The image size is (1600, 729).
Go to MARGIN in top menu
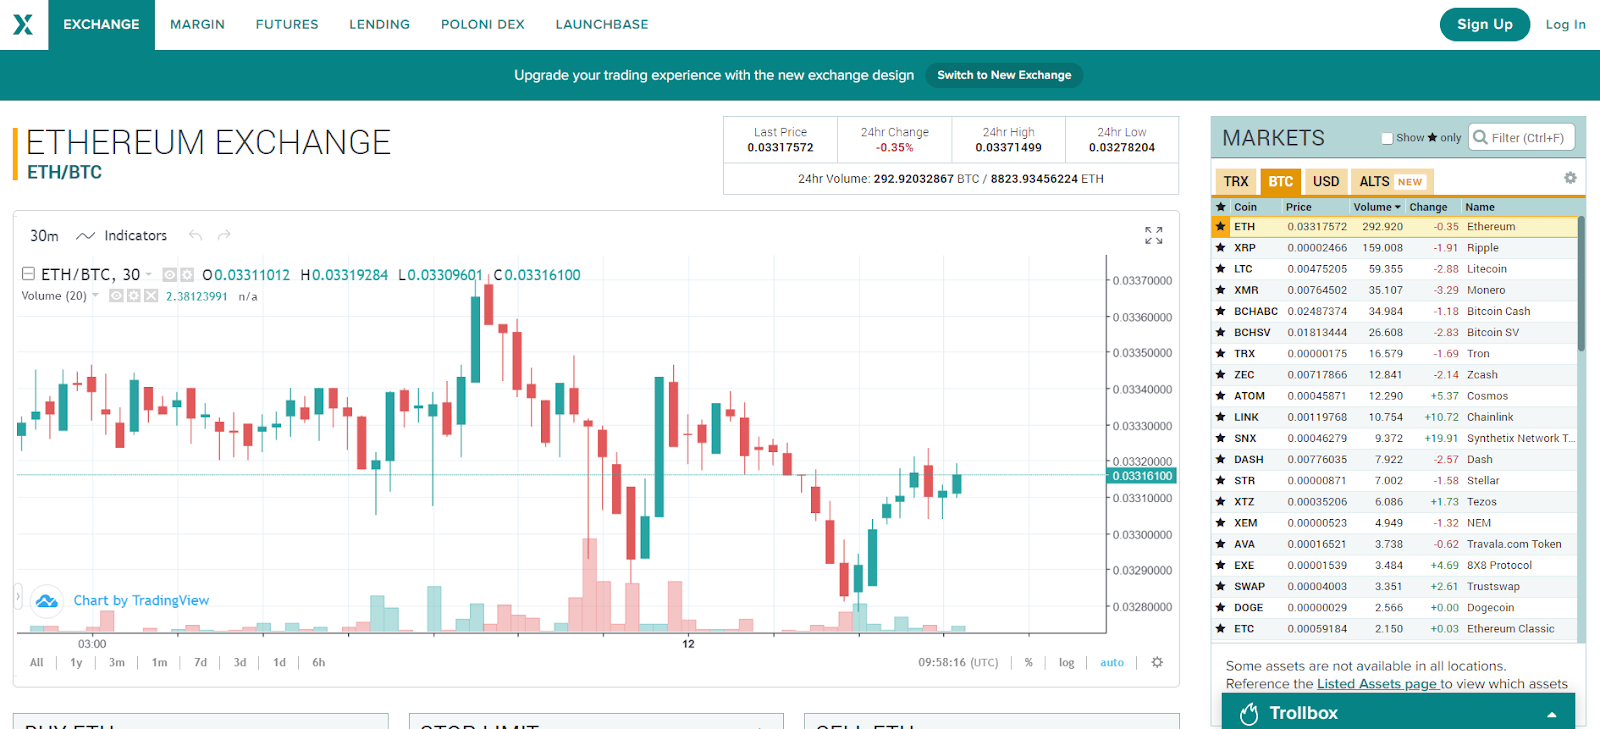(x=197, y=24)
